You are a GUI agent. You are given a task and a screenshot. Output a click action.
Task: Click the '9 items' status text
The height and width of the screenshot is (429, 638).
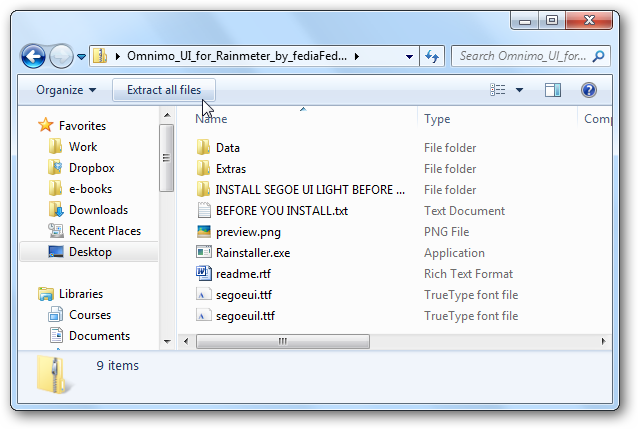(118, 366)
